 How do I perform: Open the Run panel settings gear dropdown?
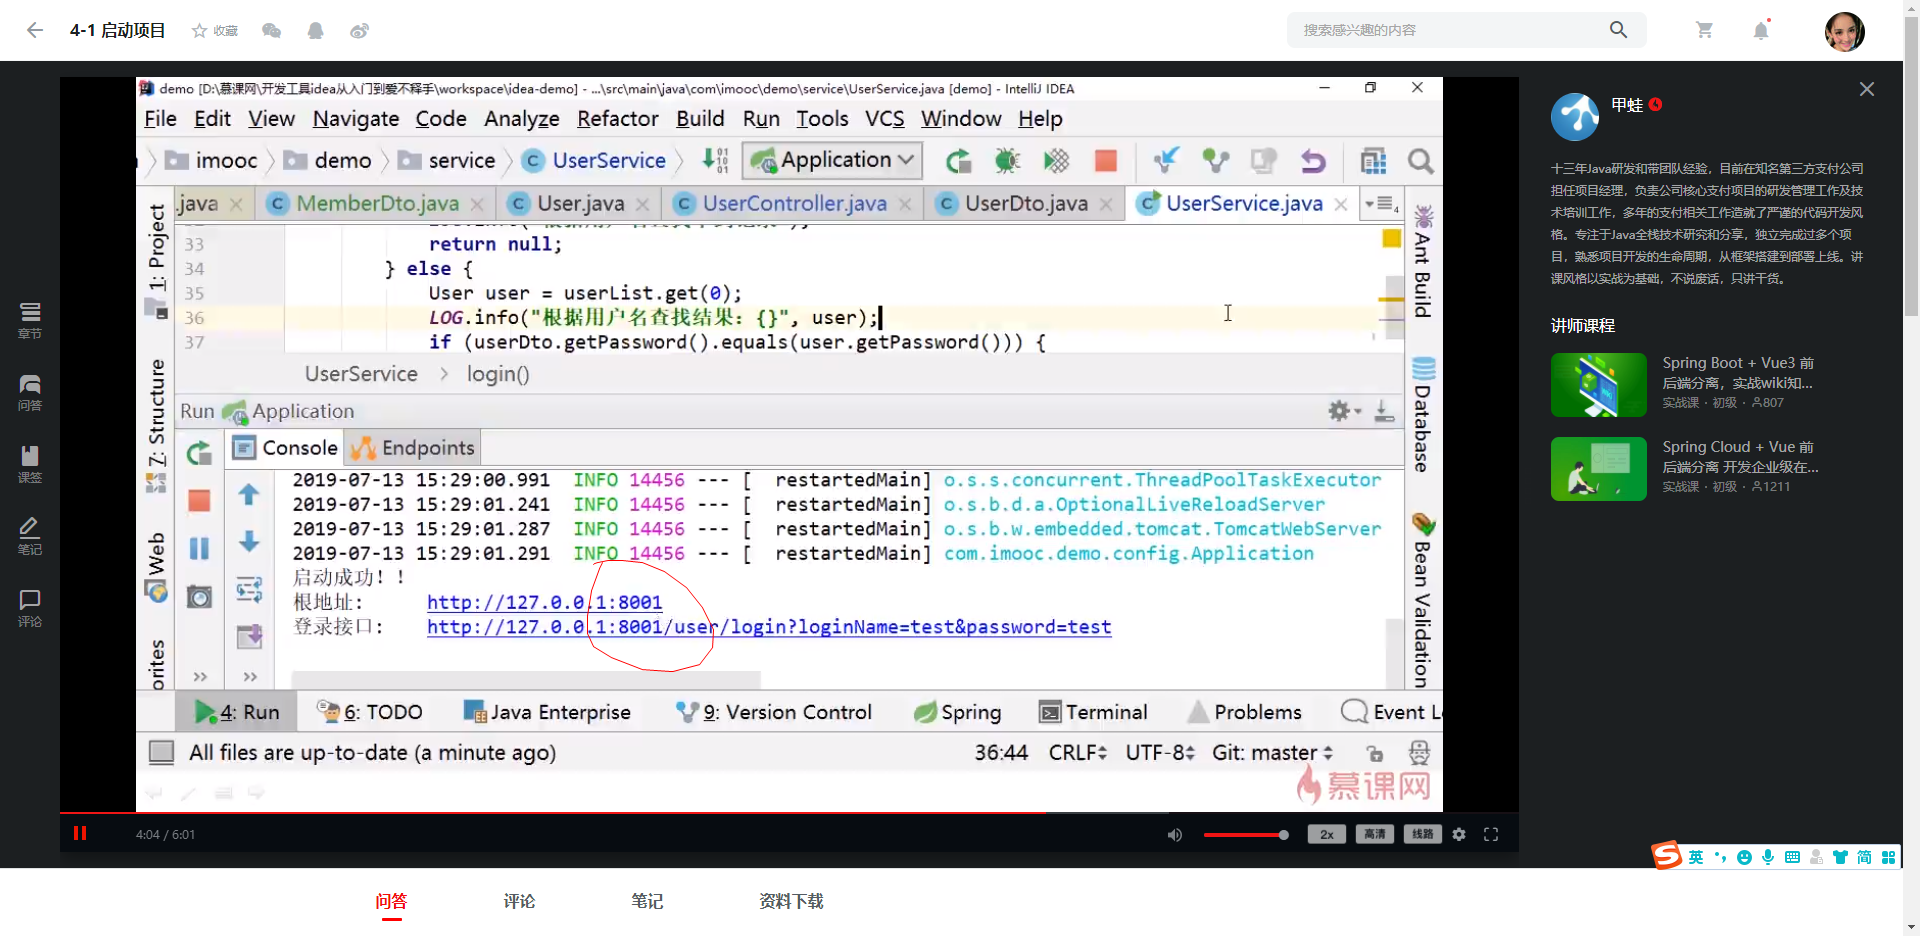click(x=1344, y=411)
